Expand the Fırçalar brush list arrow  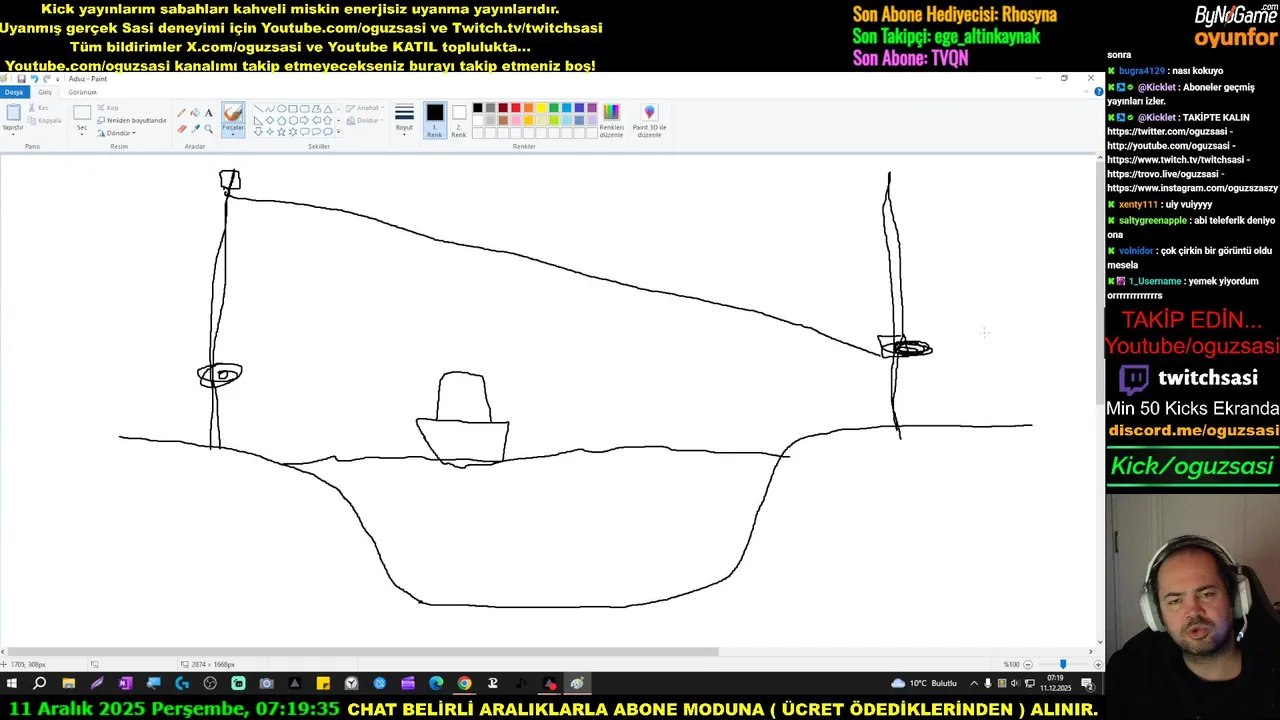[x=233, y=132]
